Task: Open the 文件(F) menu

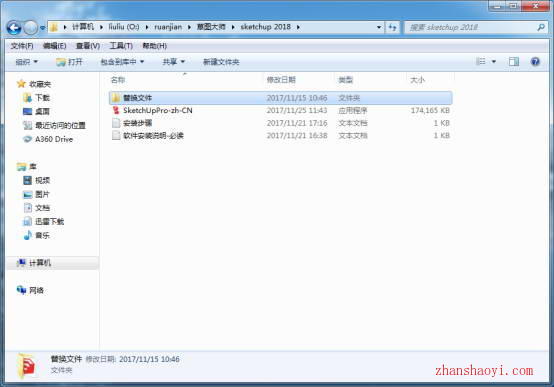Action: point(22,46)
